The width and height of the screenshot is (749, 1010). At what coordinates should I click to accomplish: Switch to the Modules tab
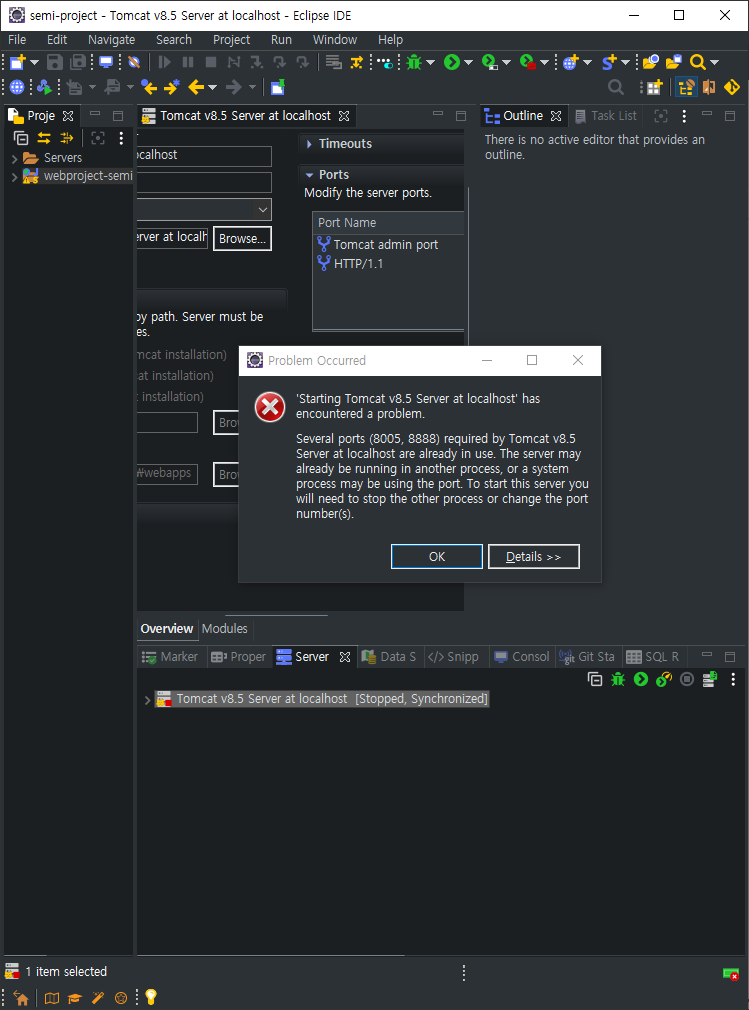point(225,629)
